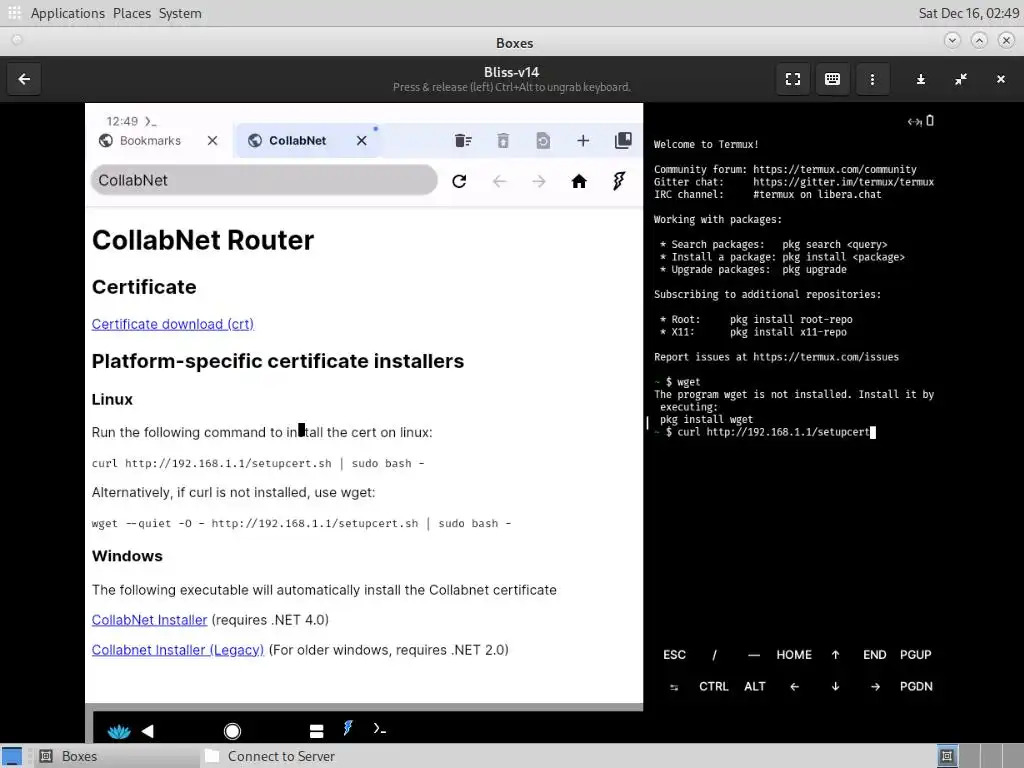Open the Boxes three-dot menu

[872, 79]
